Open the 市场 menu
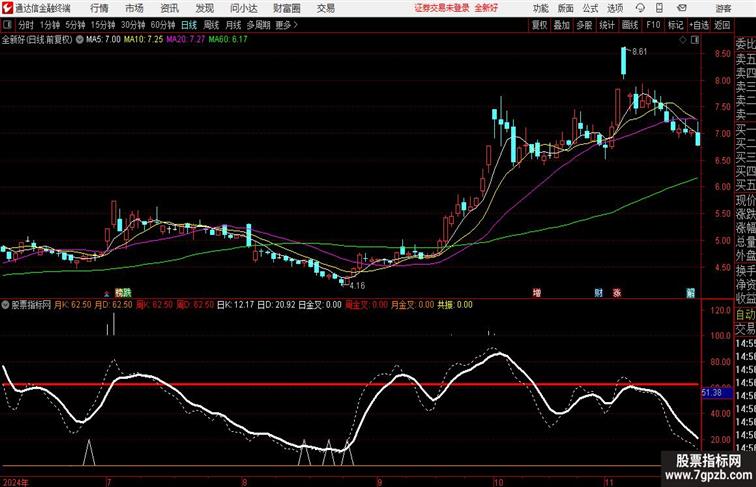The width and height of the screenshot is (756, 487). tap(135, 8)
